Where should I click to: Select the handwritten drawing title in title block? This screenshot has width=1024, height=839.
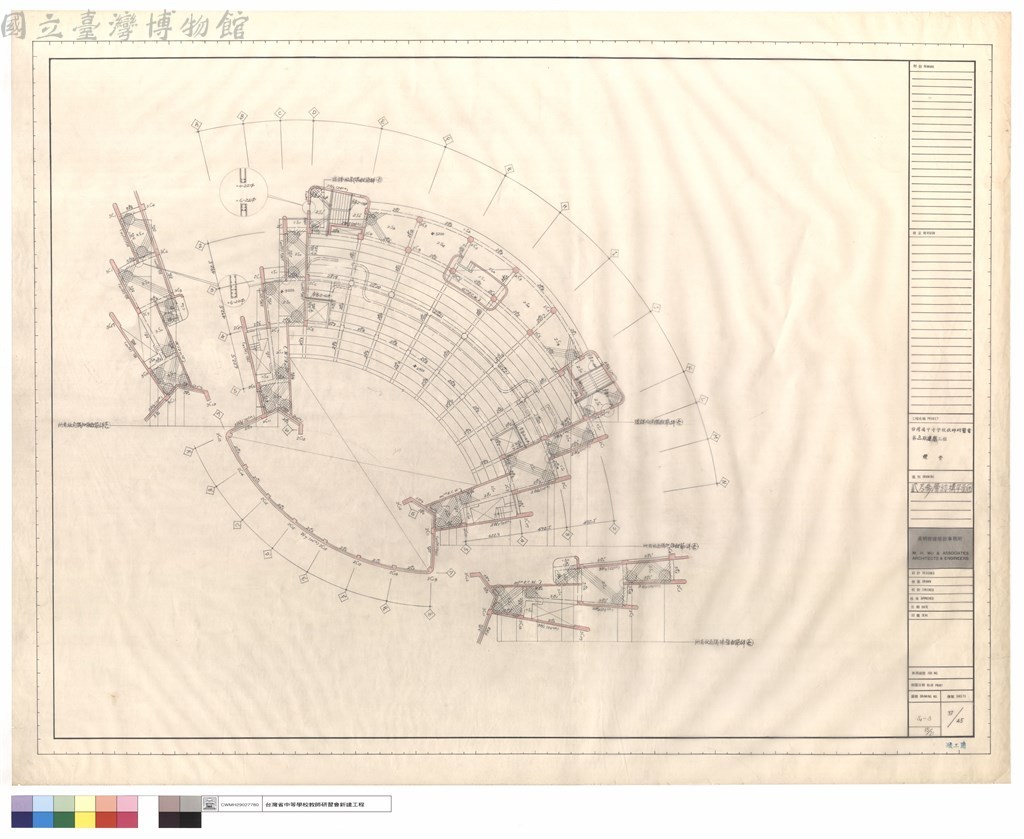coord(940,487)
